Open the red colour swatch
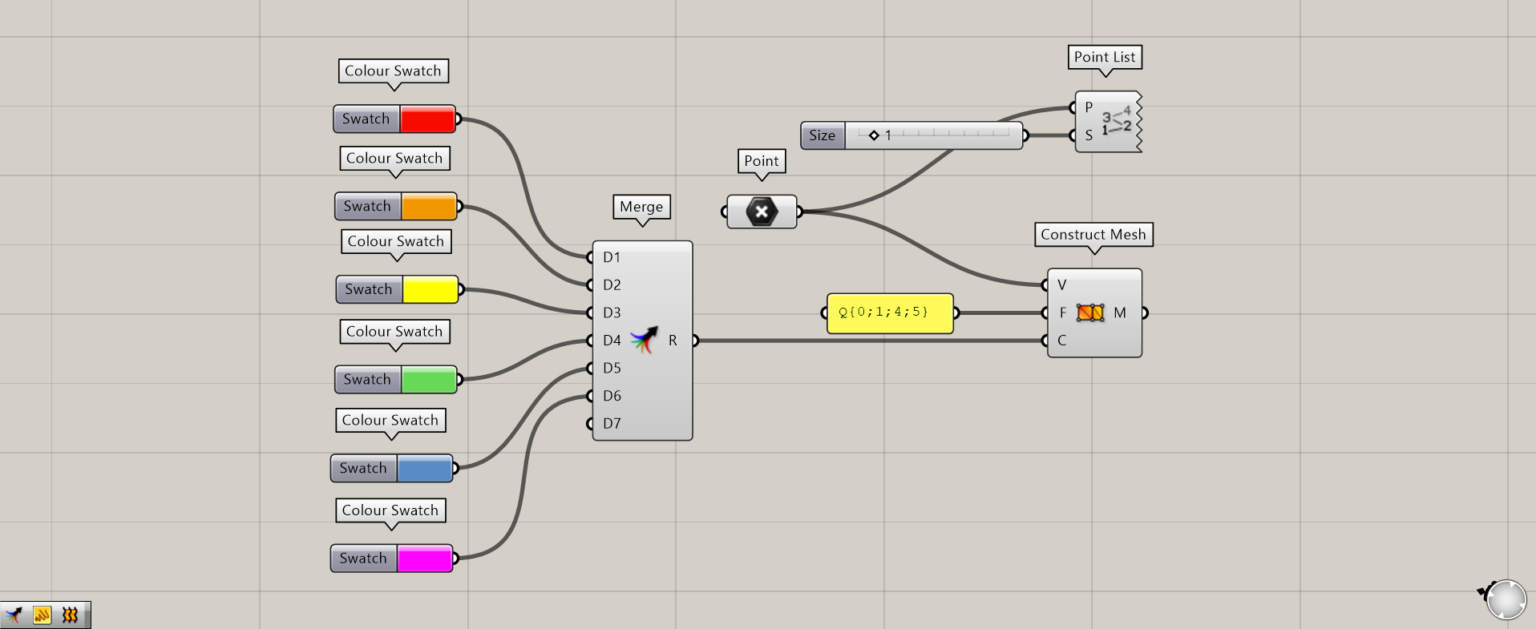The width and height of the screenshot is (1536, 629). 428,120
